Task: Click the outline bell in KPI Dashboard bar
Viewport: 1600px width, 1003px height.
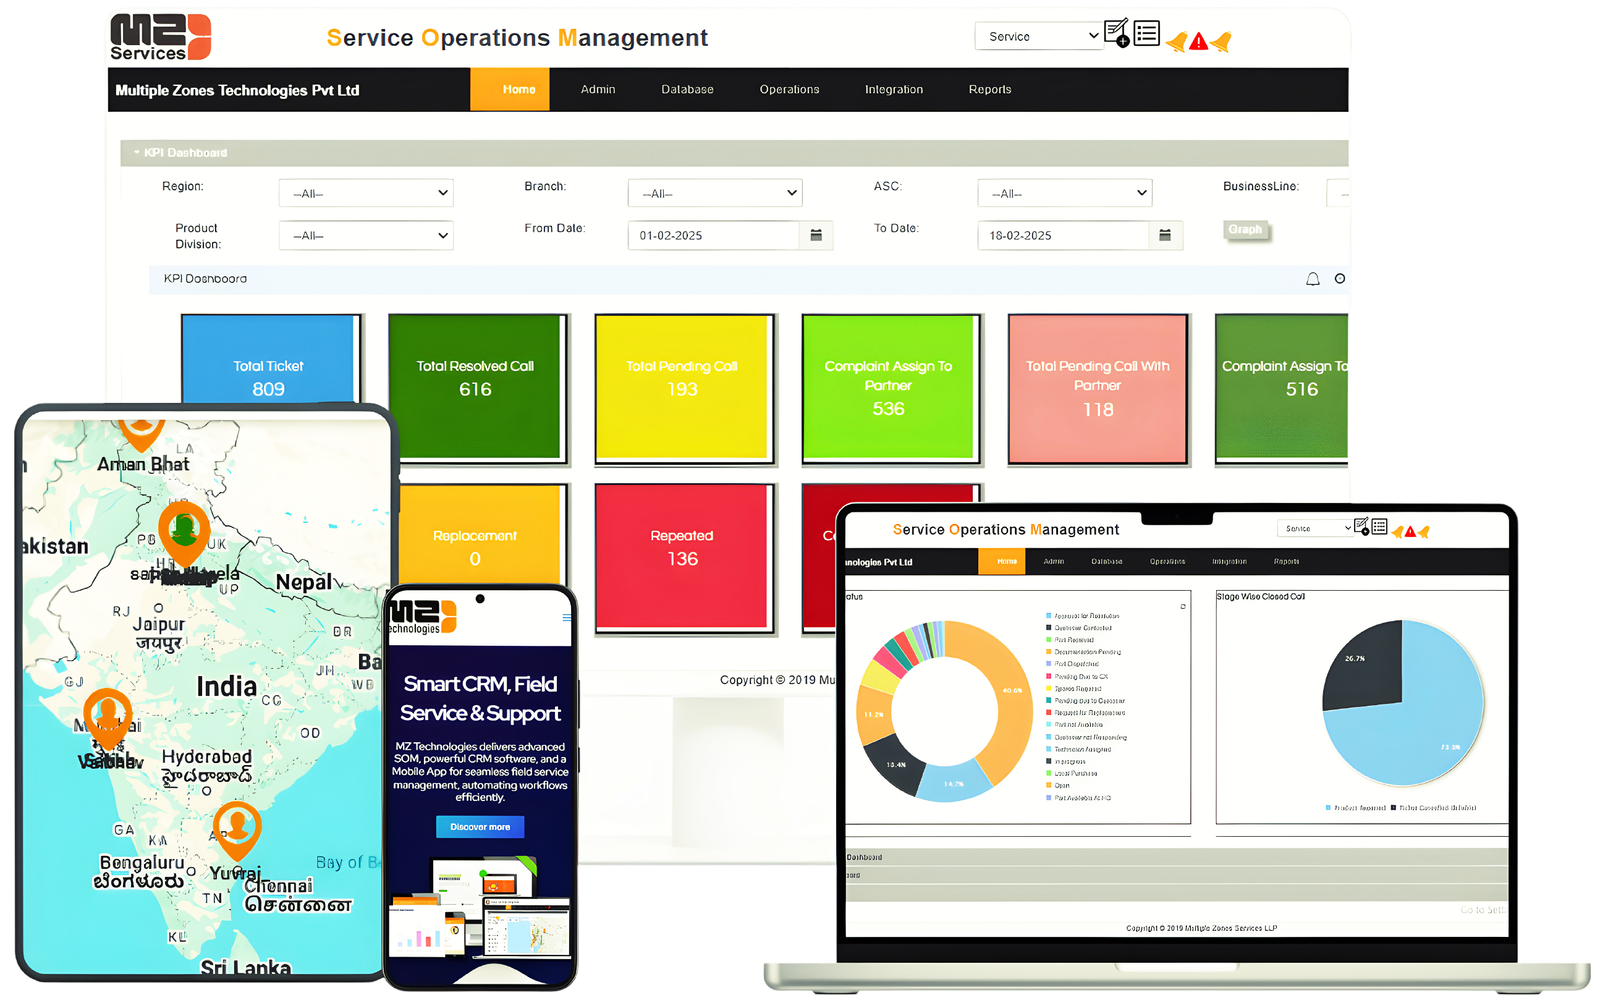Action: pyautogui.click(x=1313, y=279)
